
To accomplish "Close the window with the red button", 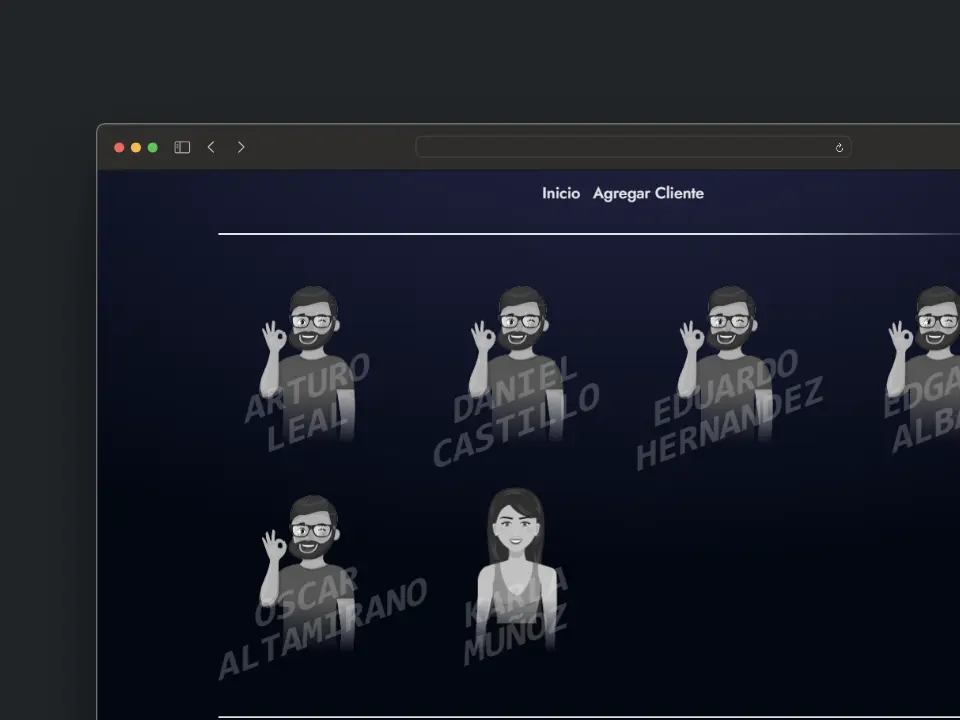I will pos(119,147).
